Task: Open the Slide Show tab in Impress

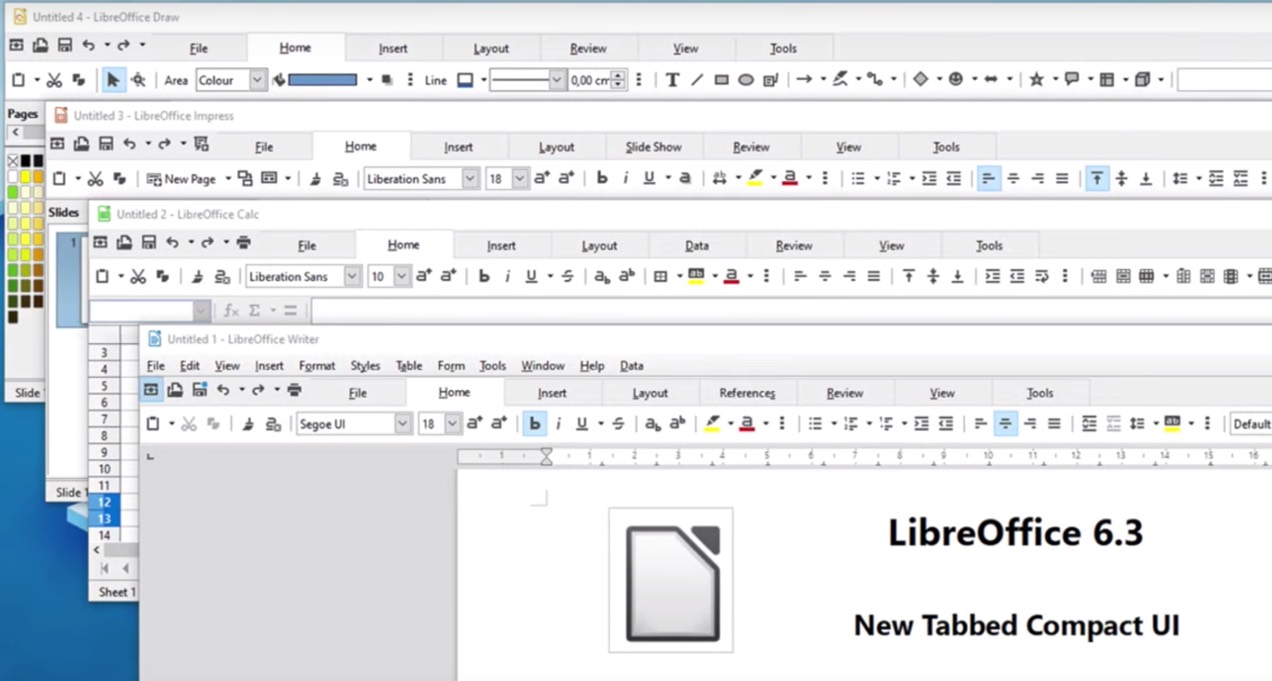Action: point(653,146)
